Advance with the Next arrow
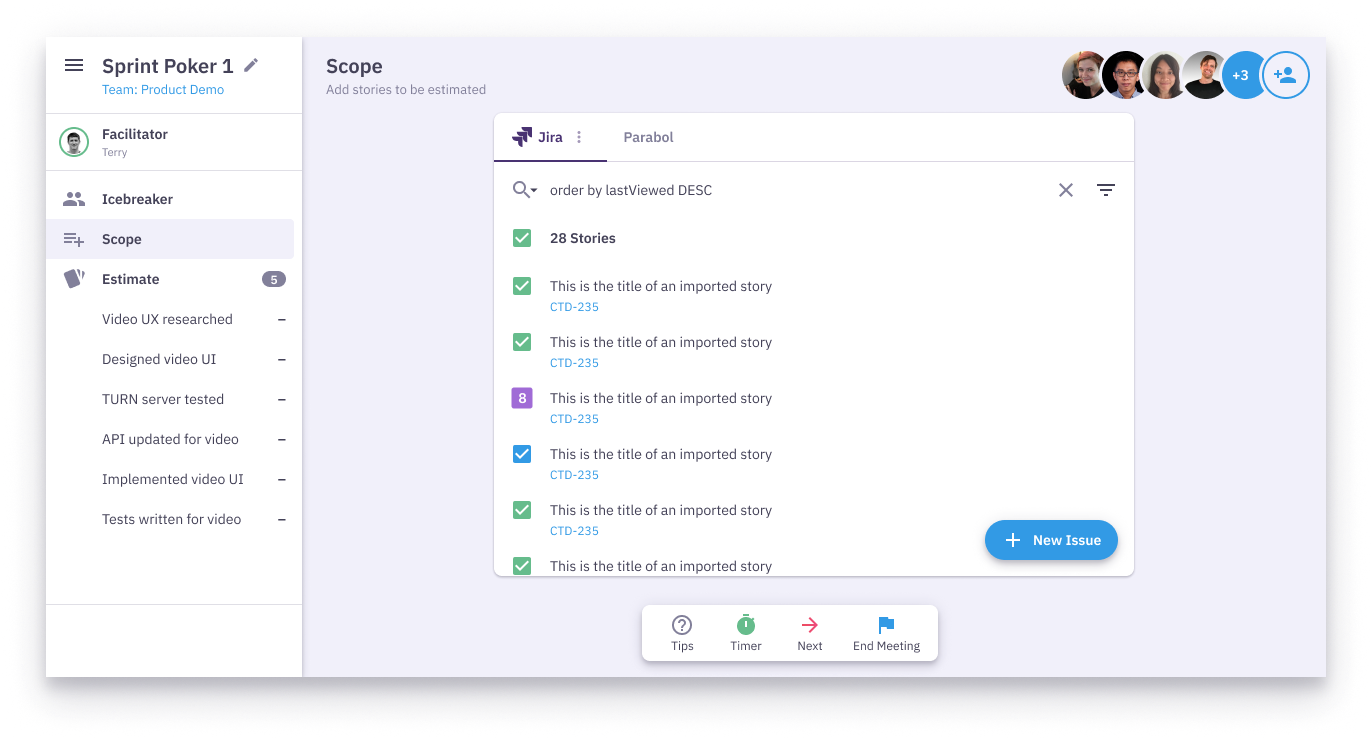Image resolution: width=1372 pixels, height=739 pixels. click(810, 633)
